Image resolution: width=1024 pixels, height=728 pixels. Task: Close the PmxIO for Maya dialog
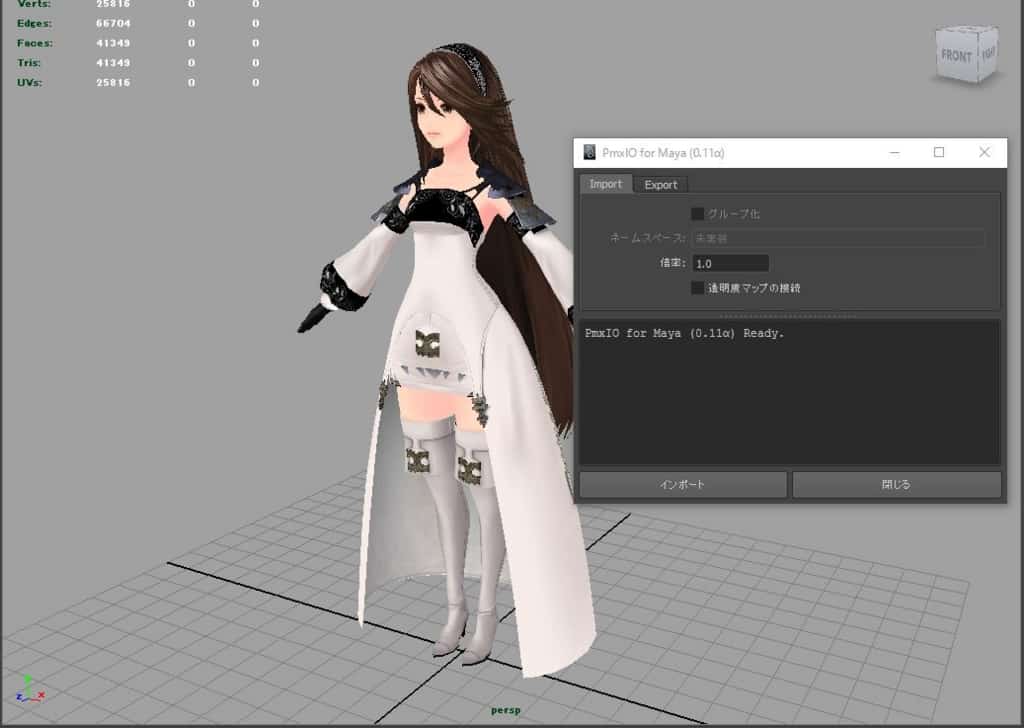[x=984, y=153]
